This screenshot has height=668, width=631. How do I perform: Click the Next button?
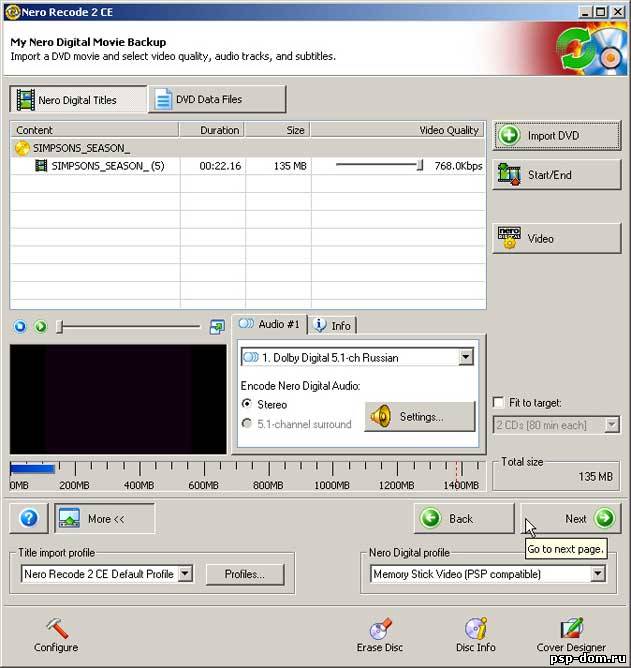571,518
